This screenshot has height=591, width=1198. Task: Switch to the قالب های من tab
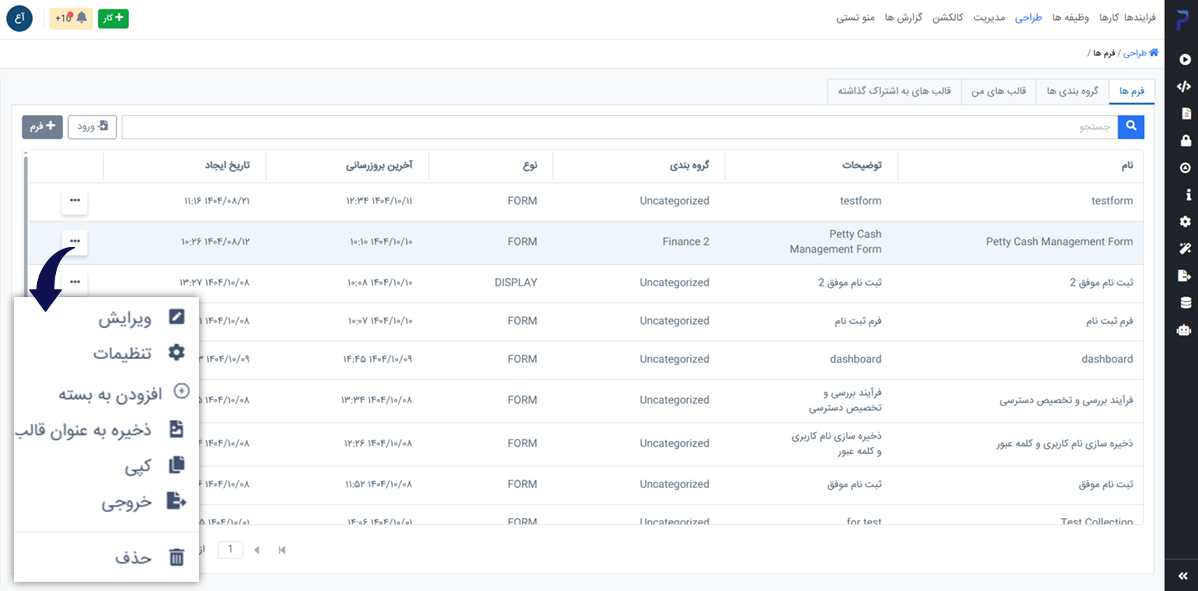[998, 91]
